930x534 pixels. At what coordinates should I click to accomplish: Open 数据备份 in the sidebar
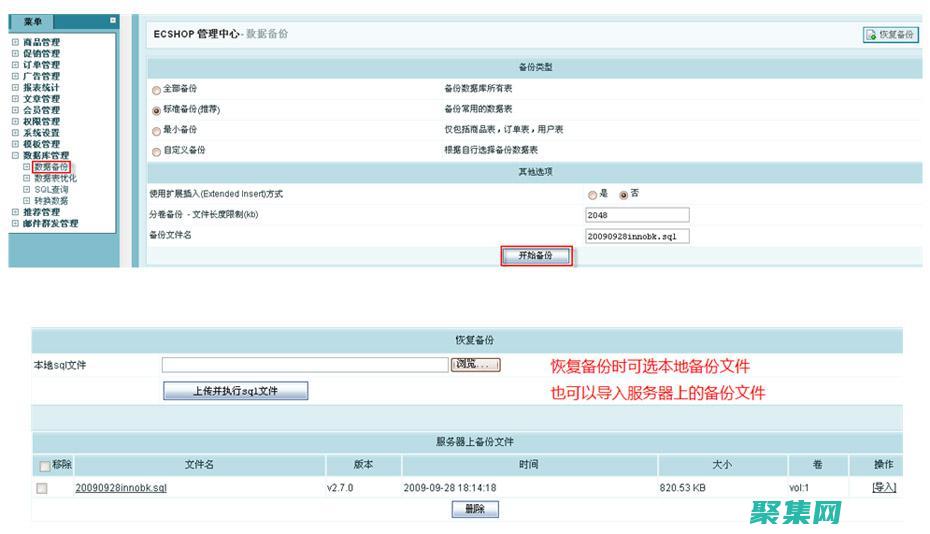50,167
